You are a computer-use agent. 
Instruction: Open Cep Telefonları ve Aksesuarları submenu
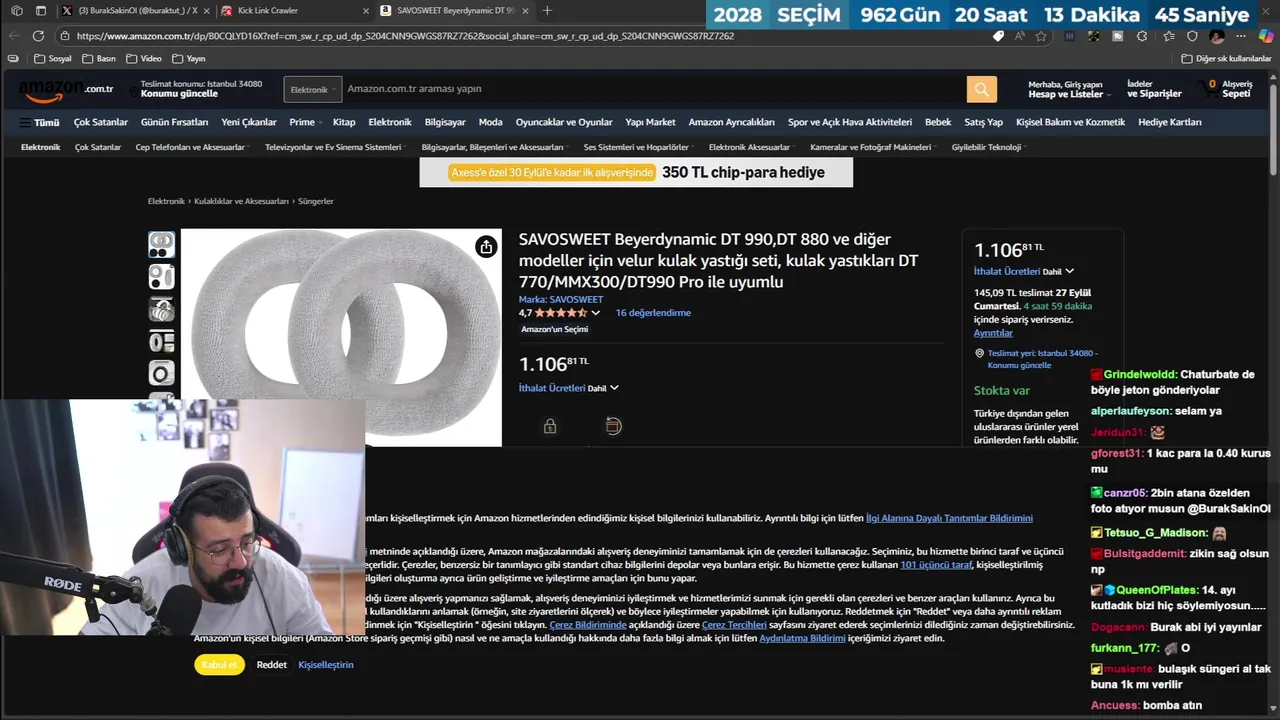192,147
